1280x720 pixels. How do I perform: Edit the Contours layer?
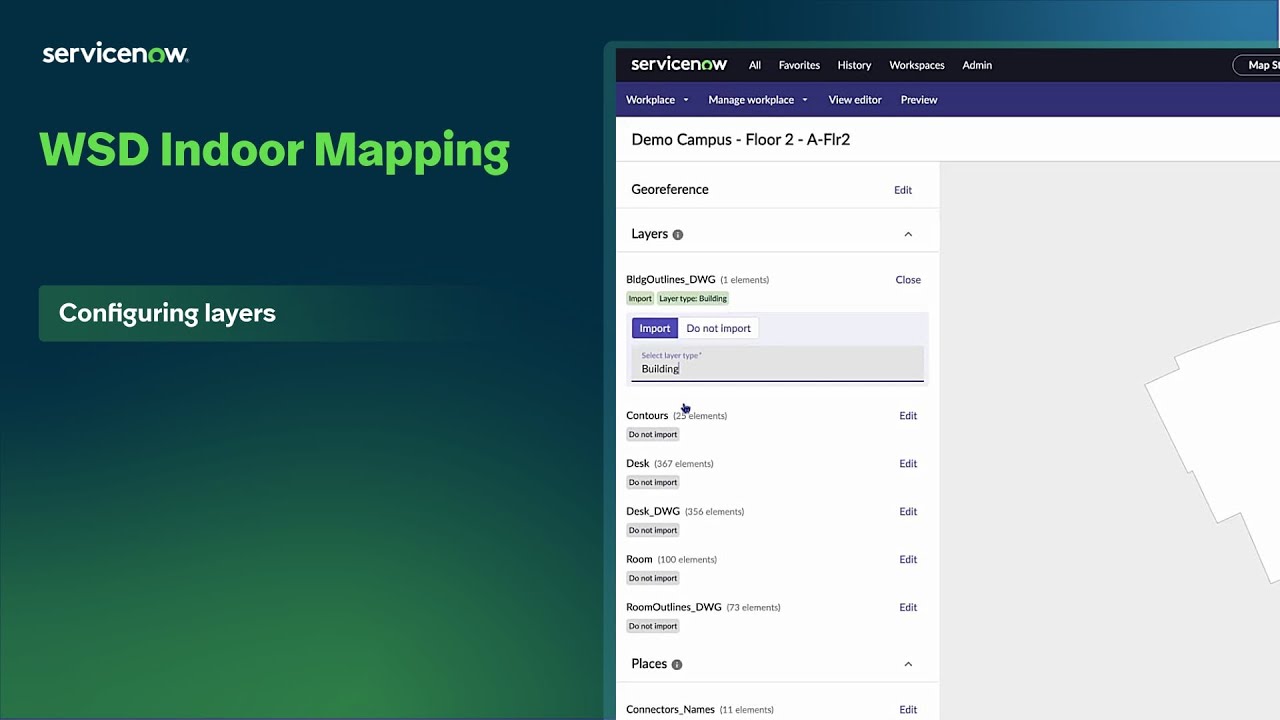coord(908,415)
